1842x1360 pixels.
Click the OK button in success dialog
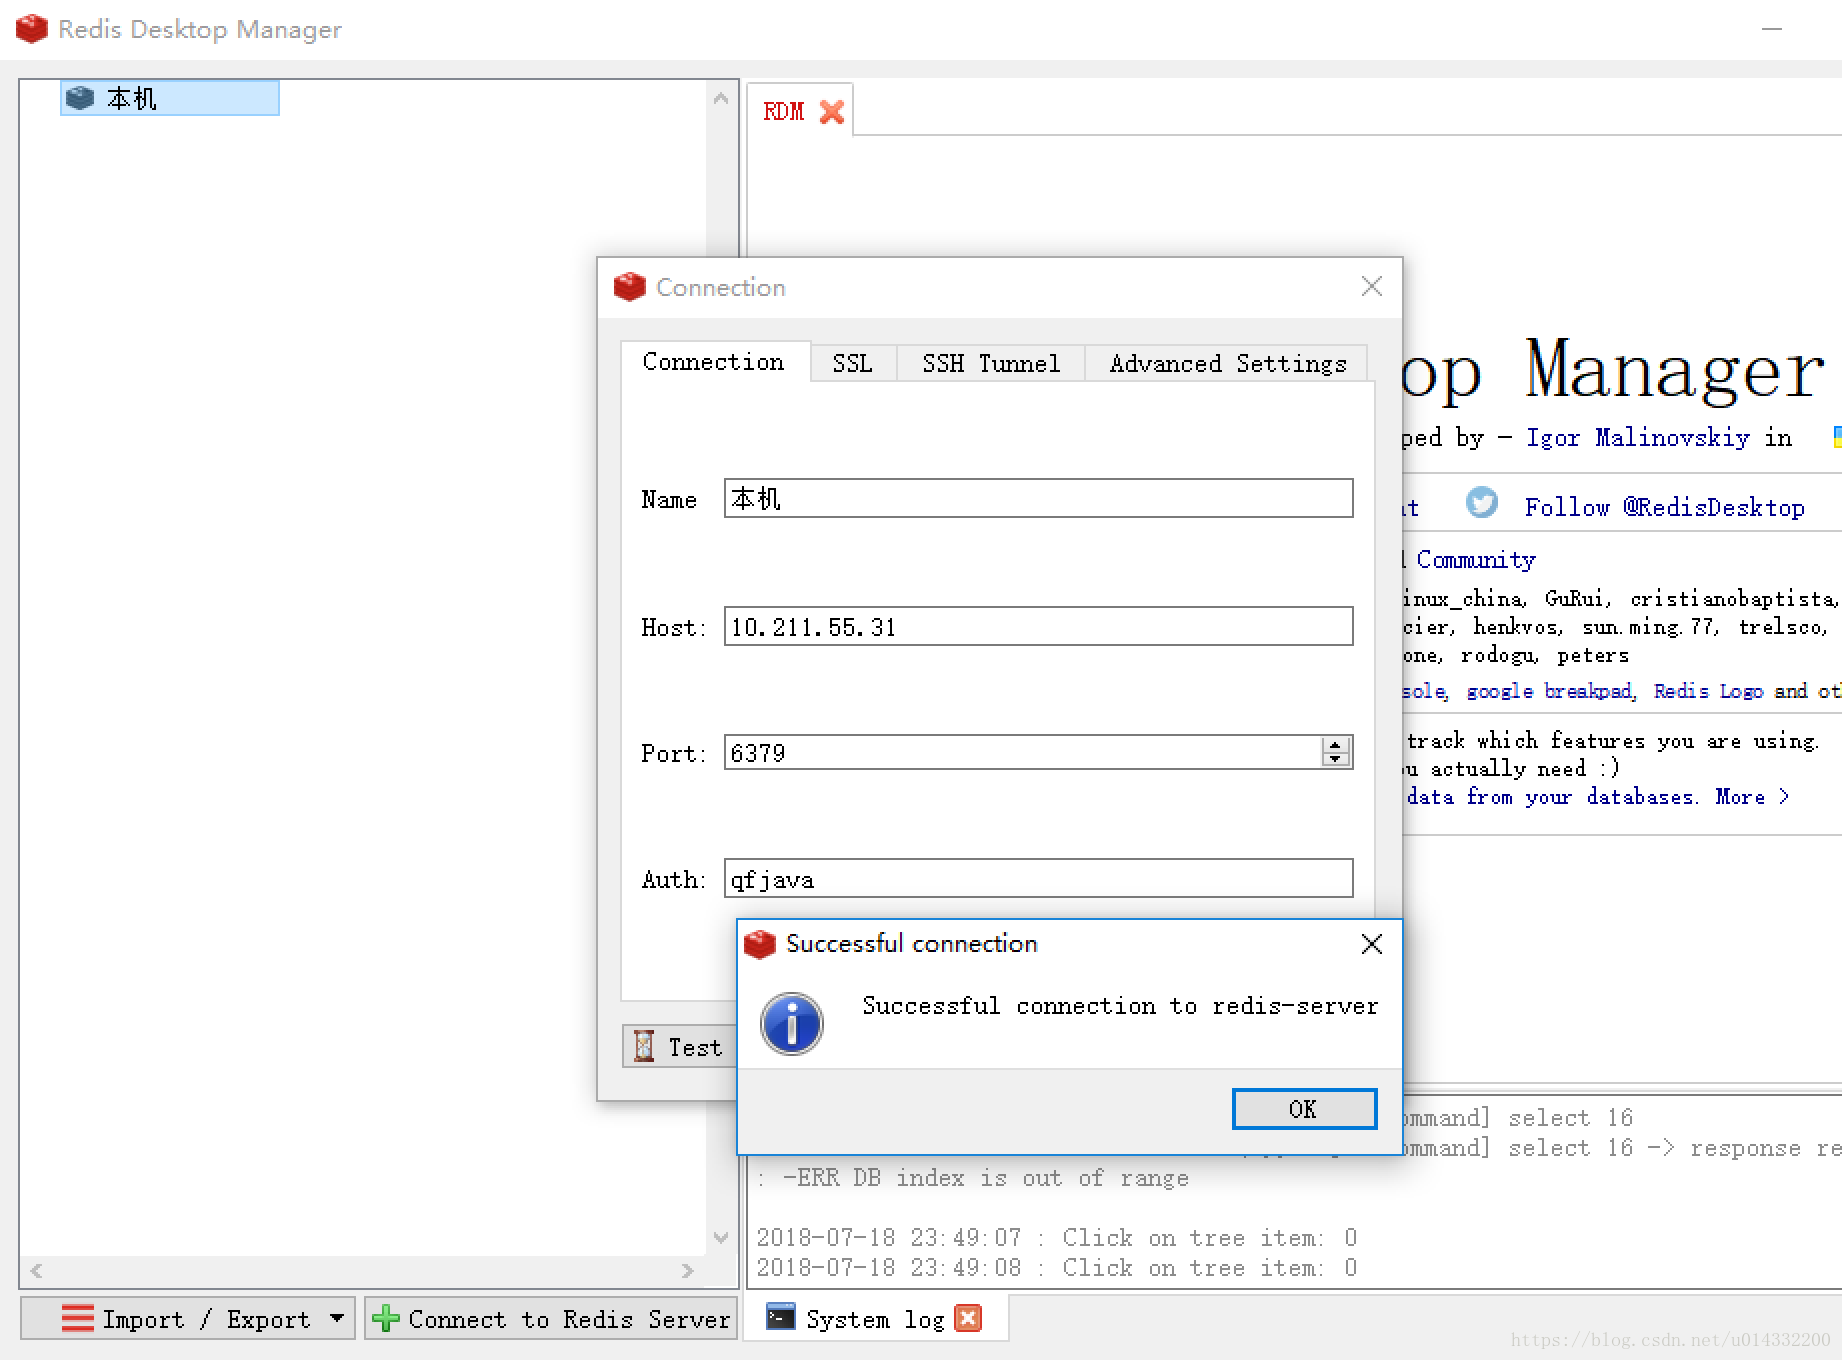tap(1304, 1109)
